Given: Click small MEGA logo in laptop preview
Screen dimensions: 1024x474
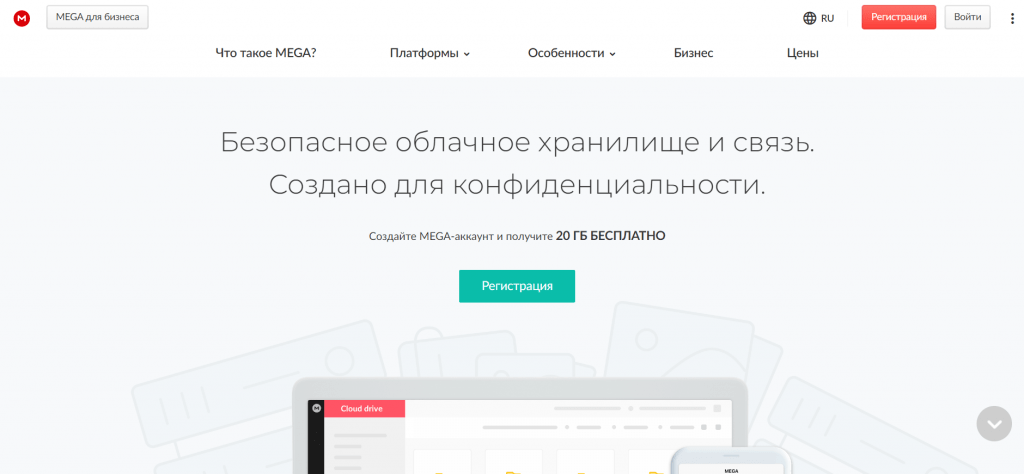Looking at the screenshot, I should coord(317,409).
